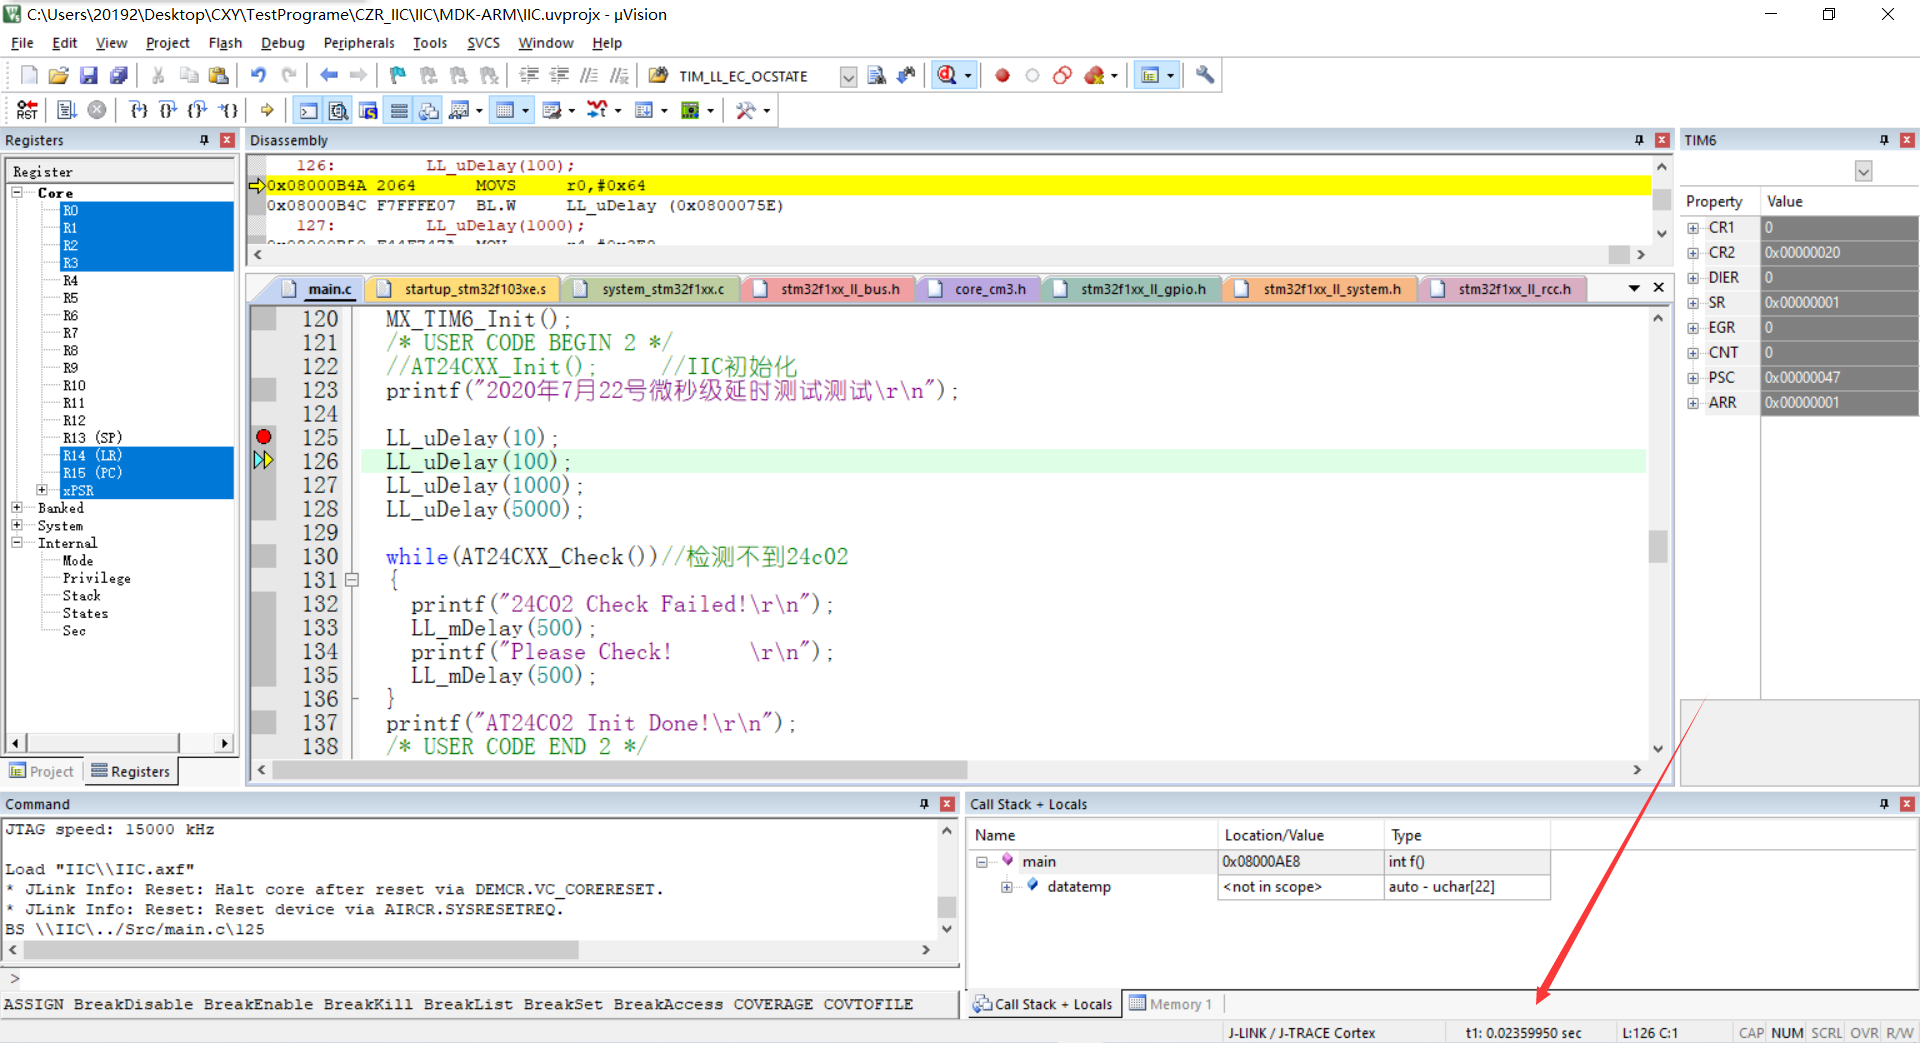Insert a breakpoint with the red dot toolbar icon
Screen dimensions: 1920x1043
pyautogui.click(x=1002, y=75)
